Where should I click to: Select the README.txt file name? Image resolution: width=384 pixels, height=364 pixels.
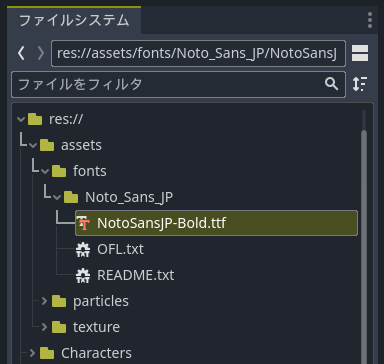click(136, 275)
